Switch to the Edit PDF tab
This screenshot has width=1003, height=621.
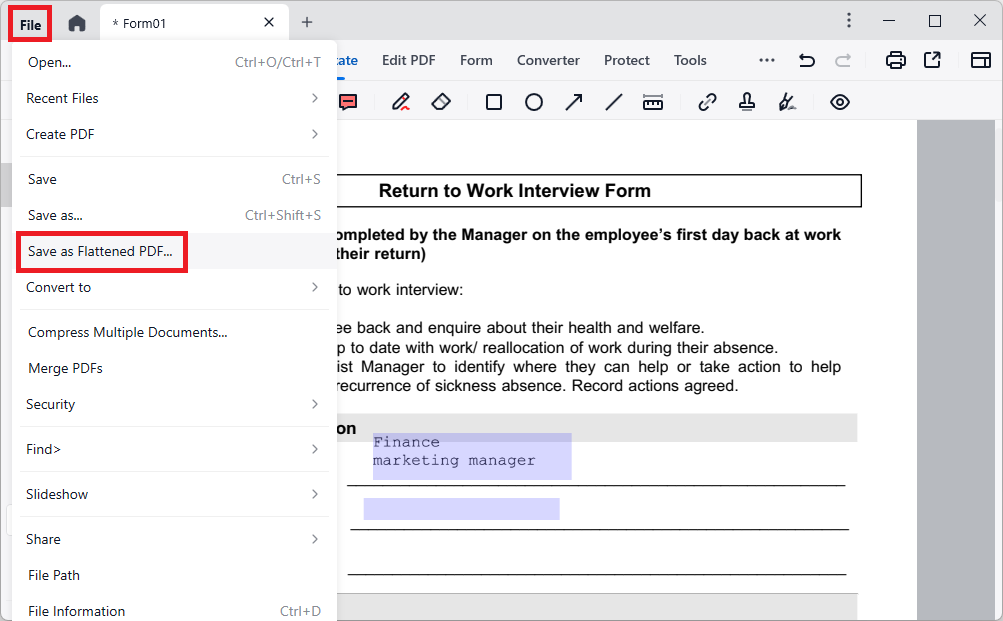point(408,60)
